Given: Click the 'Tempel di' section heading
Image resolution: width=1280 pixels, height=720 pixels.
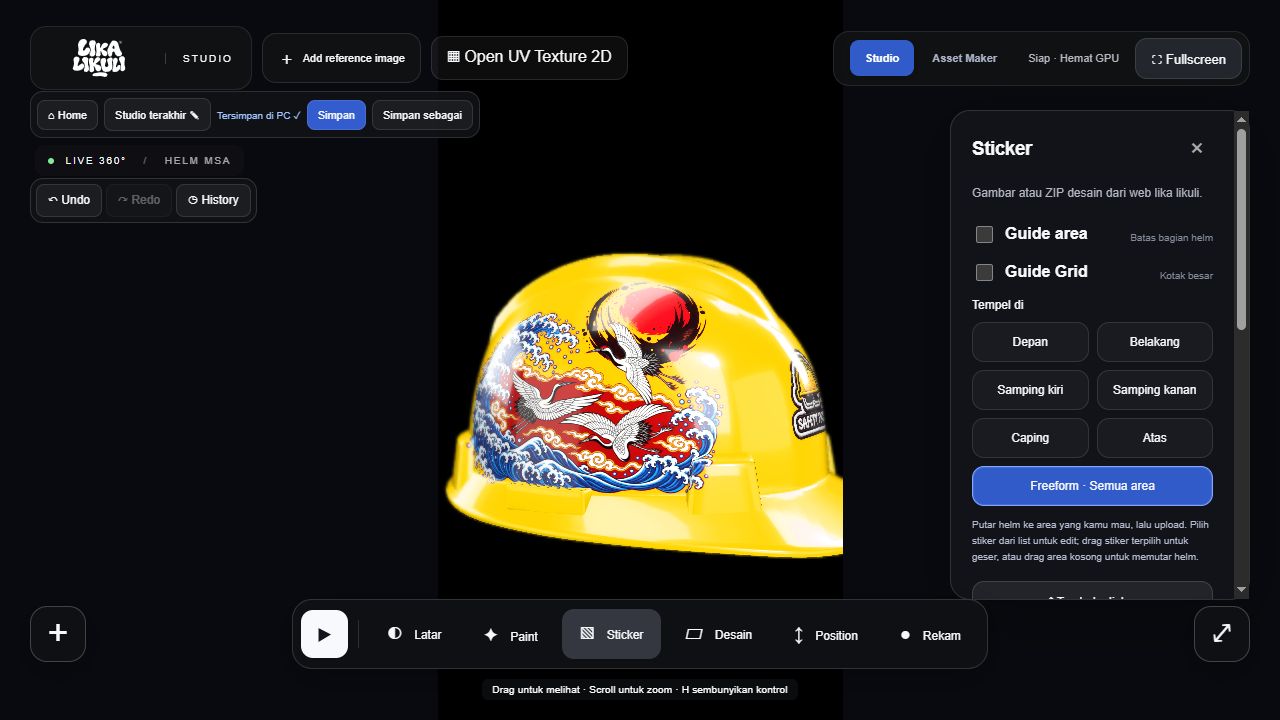Looking at the screenshot, I should pos(998,305).
